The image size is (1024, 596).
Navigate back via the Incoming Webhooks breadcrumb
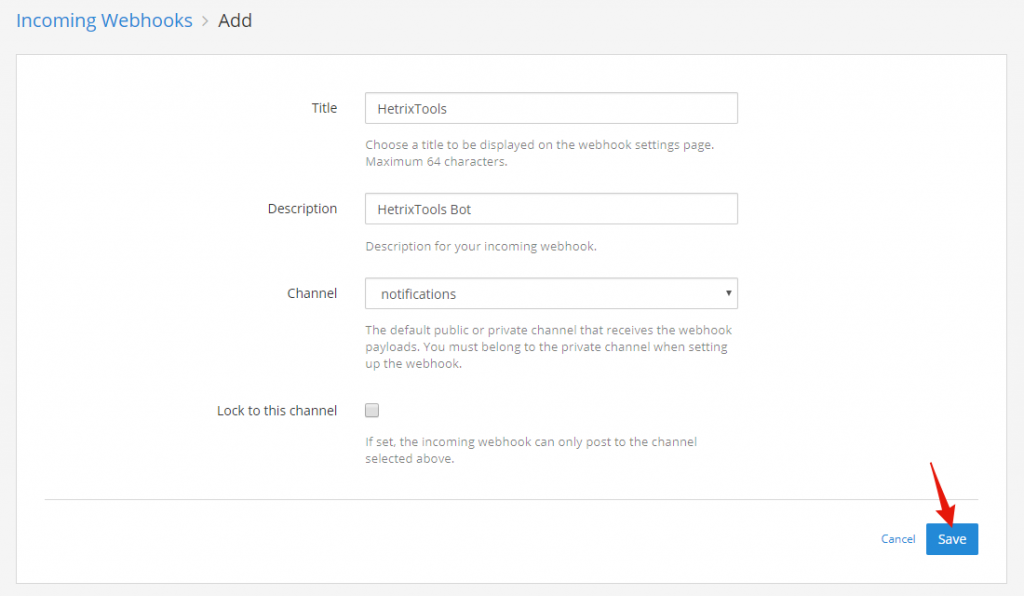point(104,20)
